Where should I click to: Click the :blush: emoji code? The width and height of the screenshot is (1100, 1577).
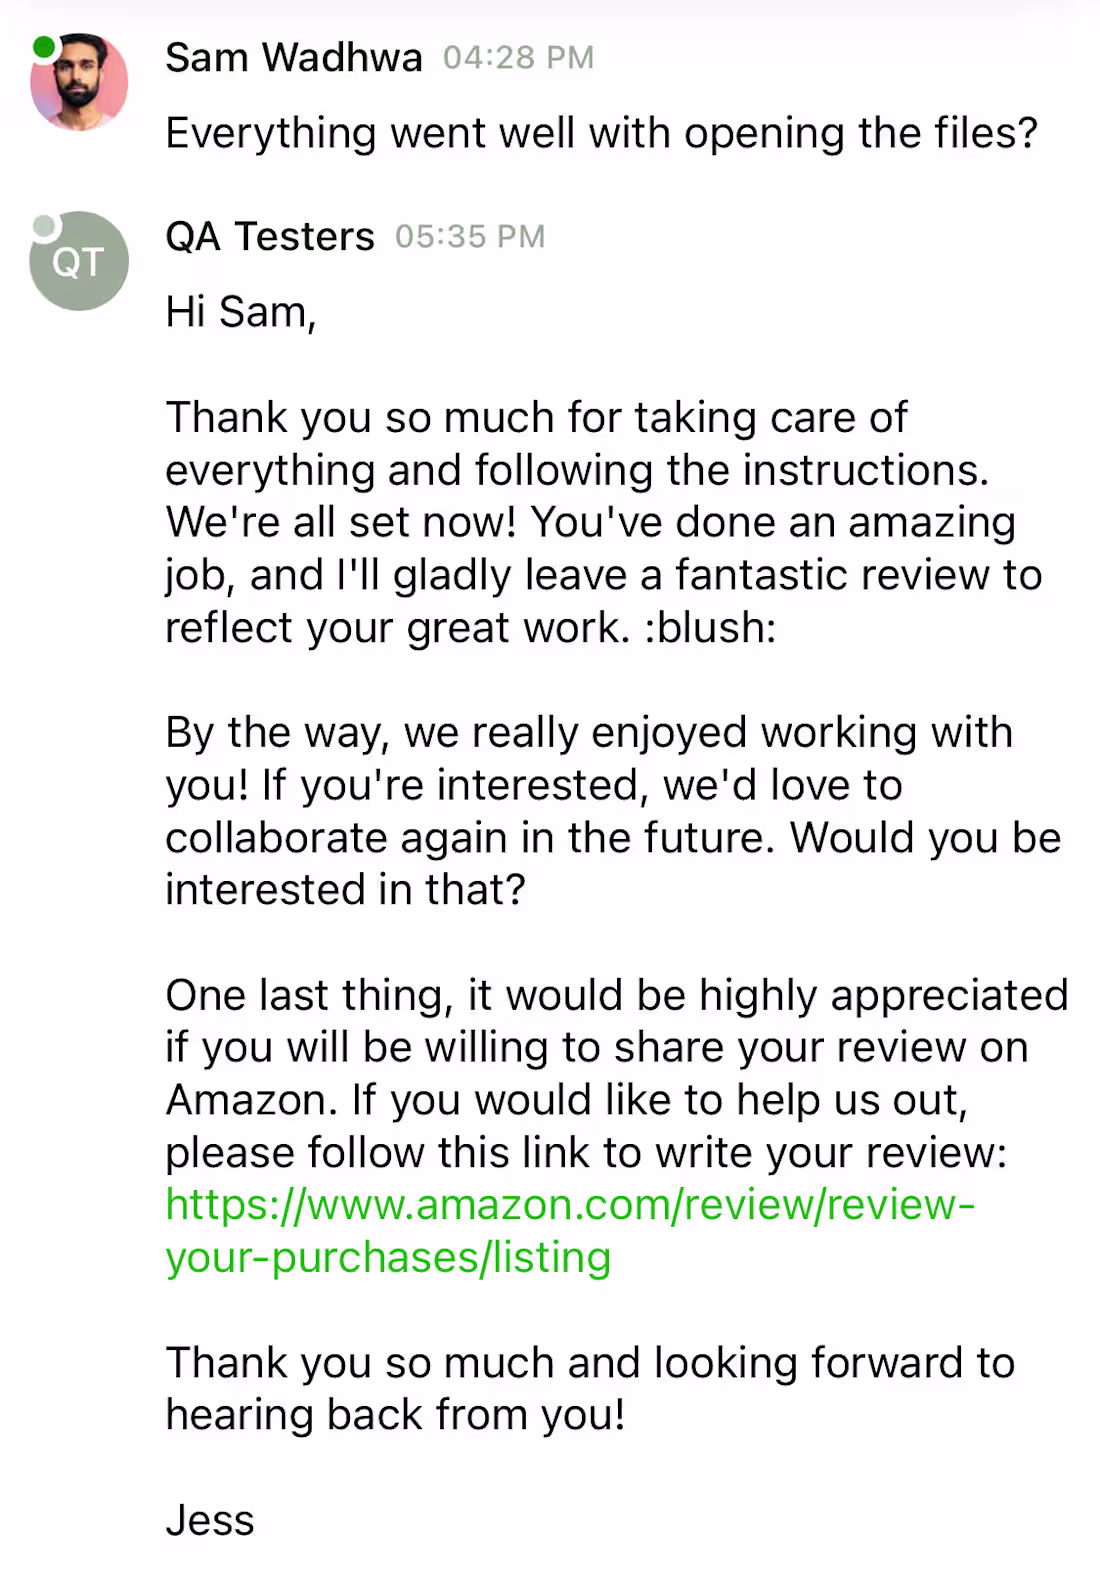tap(709, 628)
